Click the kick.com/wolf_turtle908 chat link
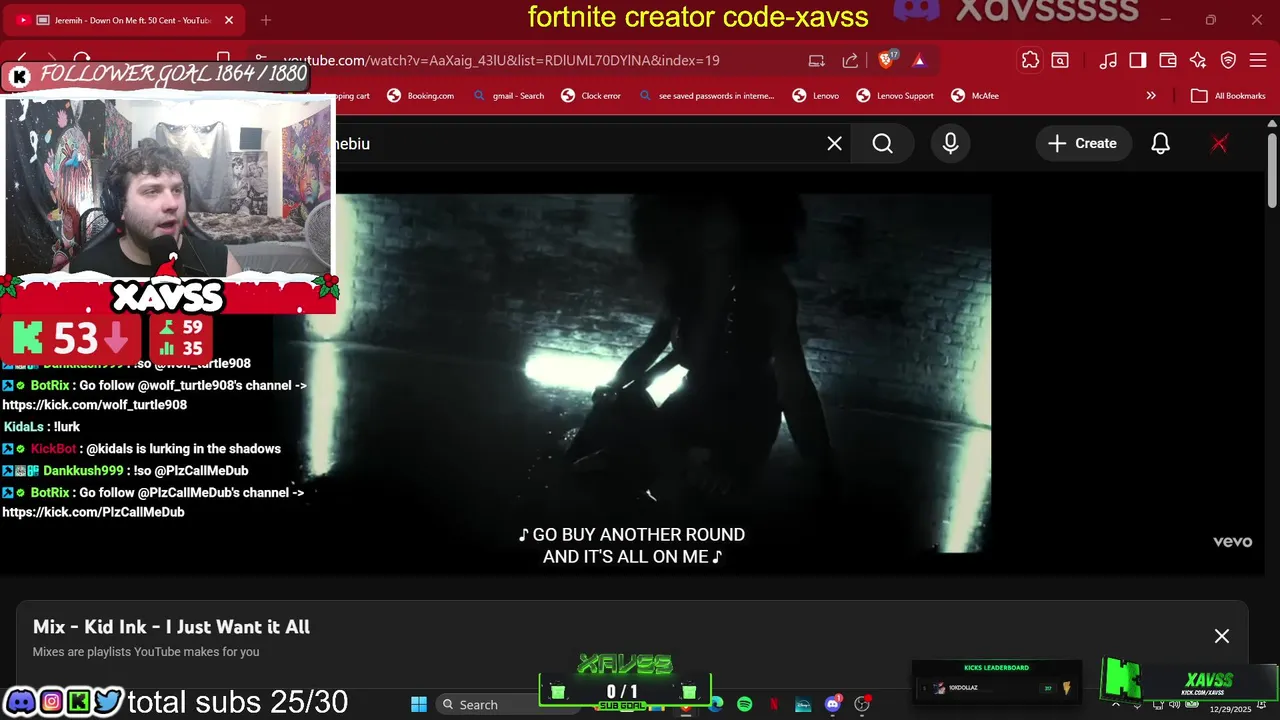The width and height of the screenshot is (1280, 720). [x=94, y=405]
